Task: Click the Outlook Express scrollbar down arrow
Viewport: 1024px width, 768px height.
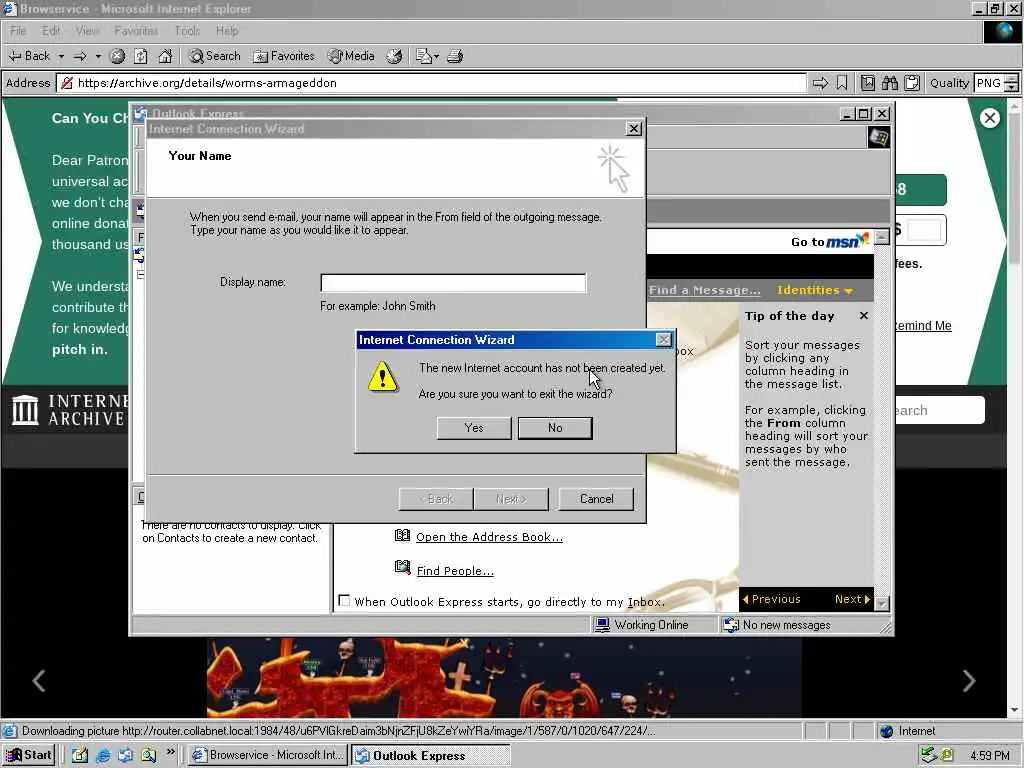Action: coord(882,603)
